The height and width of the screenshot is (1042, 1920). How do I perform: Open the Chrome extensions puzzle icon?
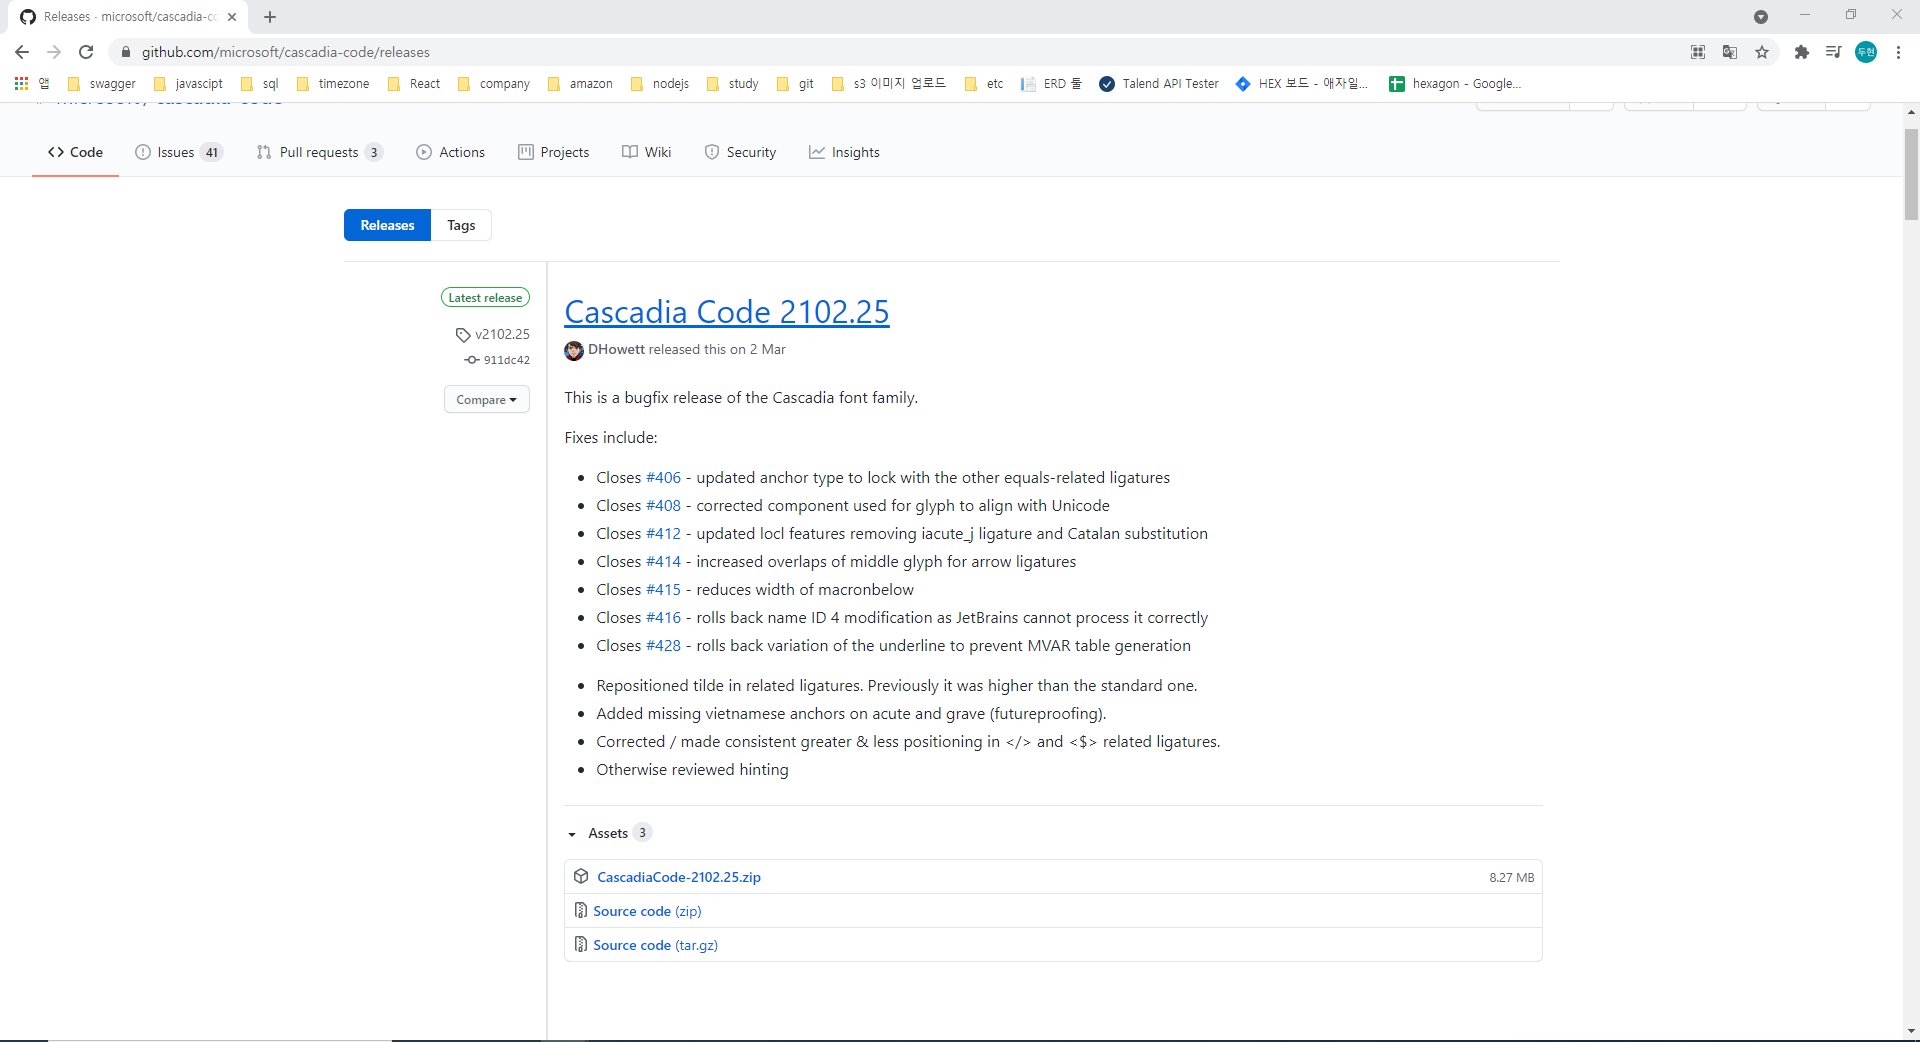coord(1801,52)
